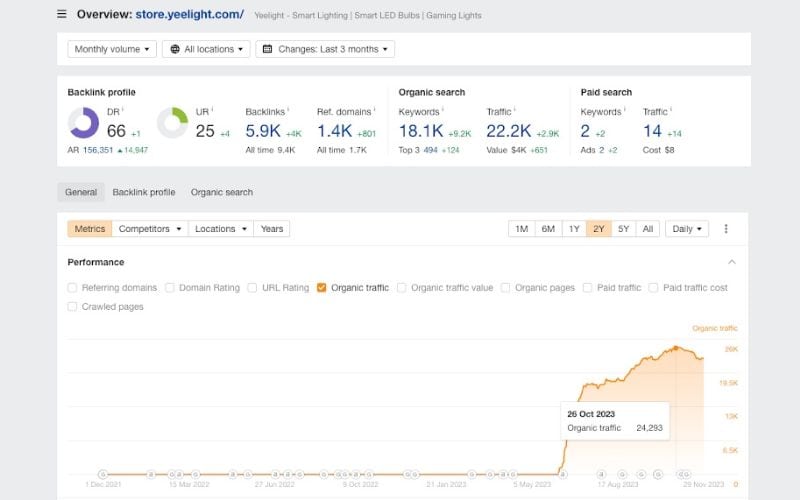Click the 18.1K organic Keywords value
Image resolution: width=800 pixels, height=500 pixels.
pos(420,131)
